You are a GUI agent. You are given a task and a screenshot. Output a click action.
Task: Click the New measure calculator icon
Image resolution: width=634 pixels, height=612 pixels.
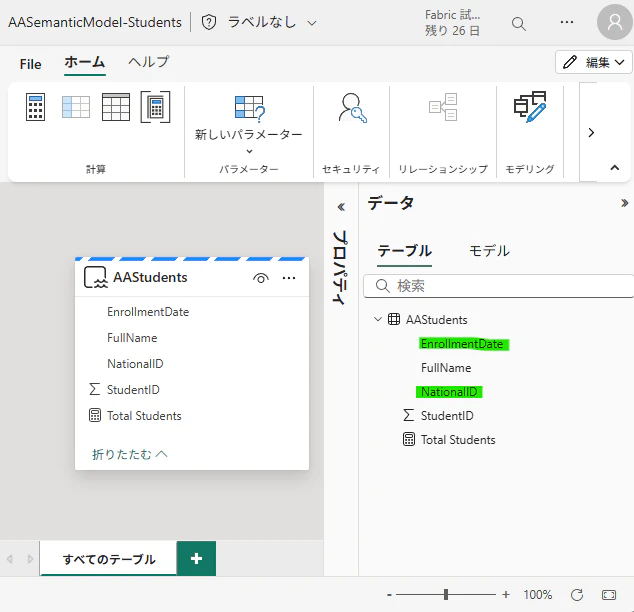click(x=36, y=107)
